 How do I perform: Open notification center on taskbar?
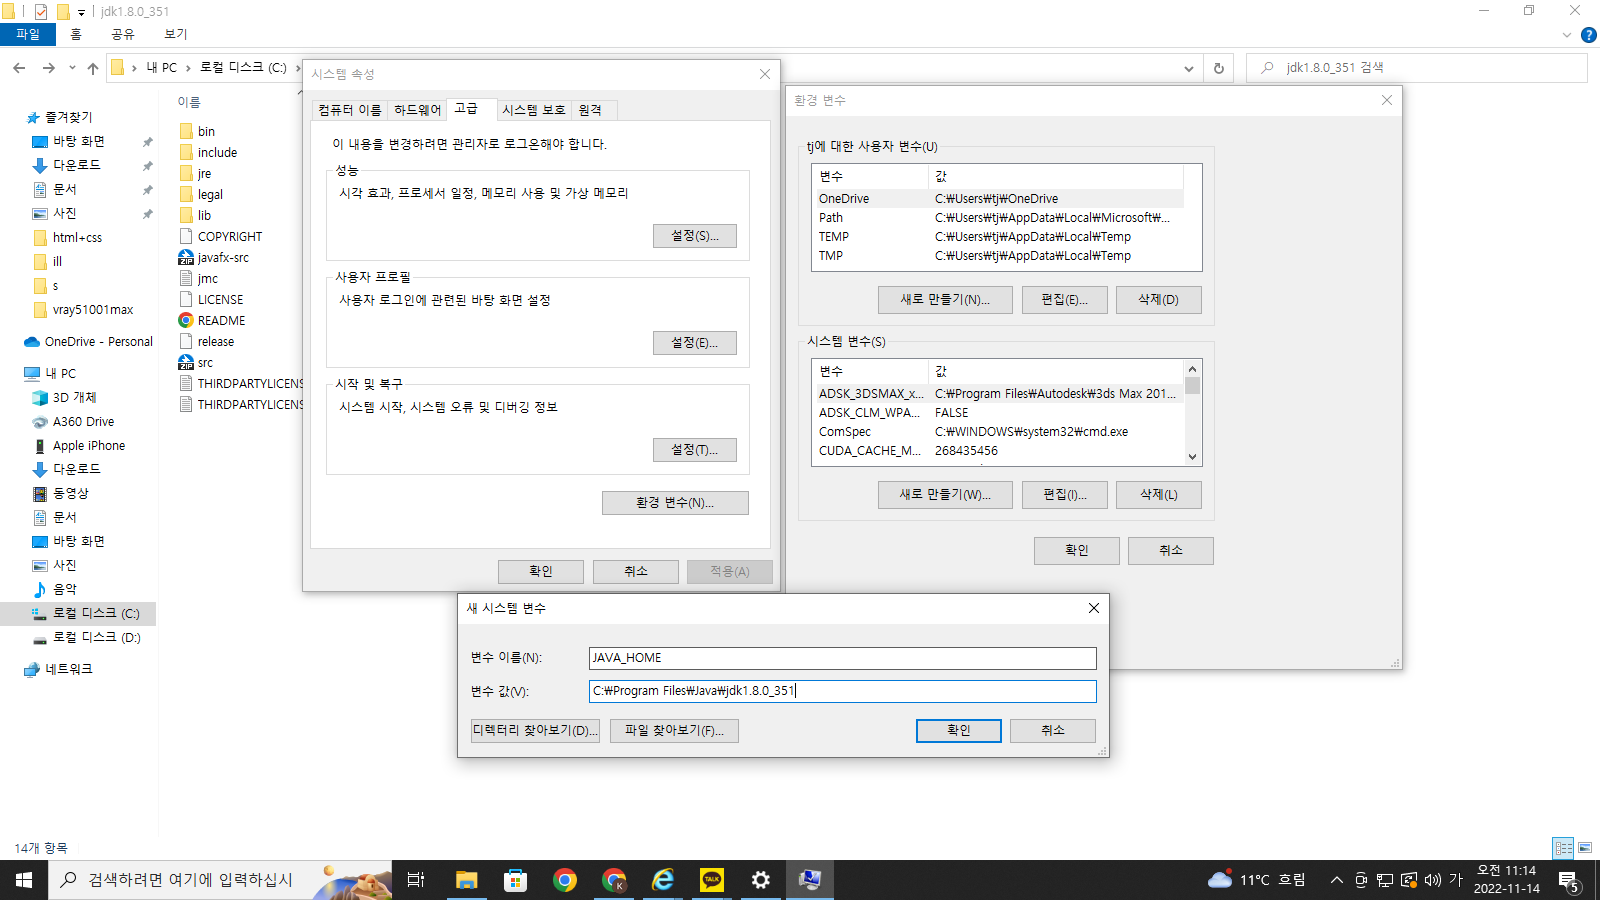tap(1569, 881)
